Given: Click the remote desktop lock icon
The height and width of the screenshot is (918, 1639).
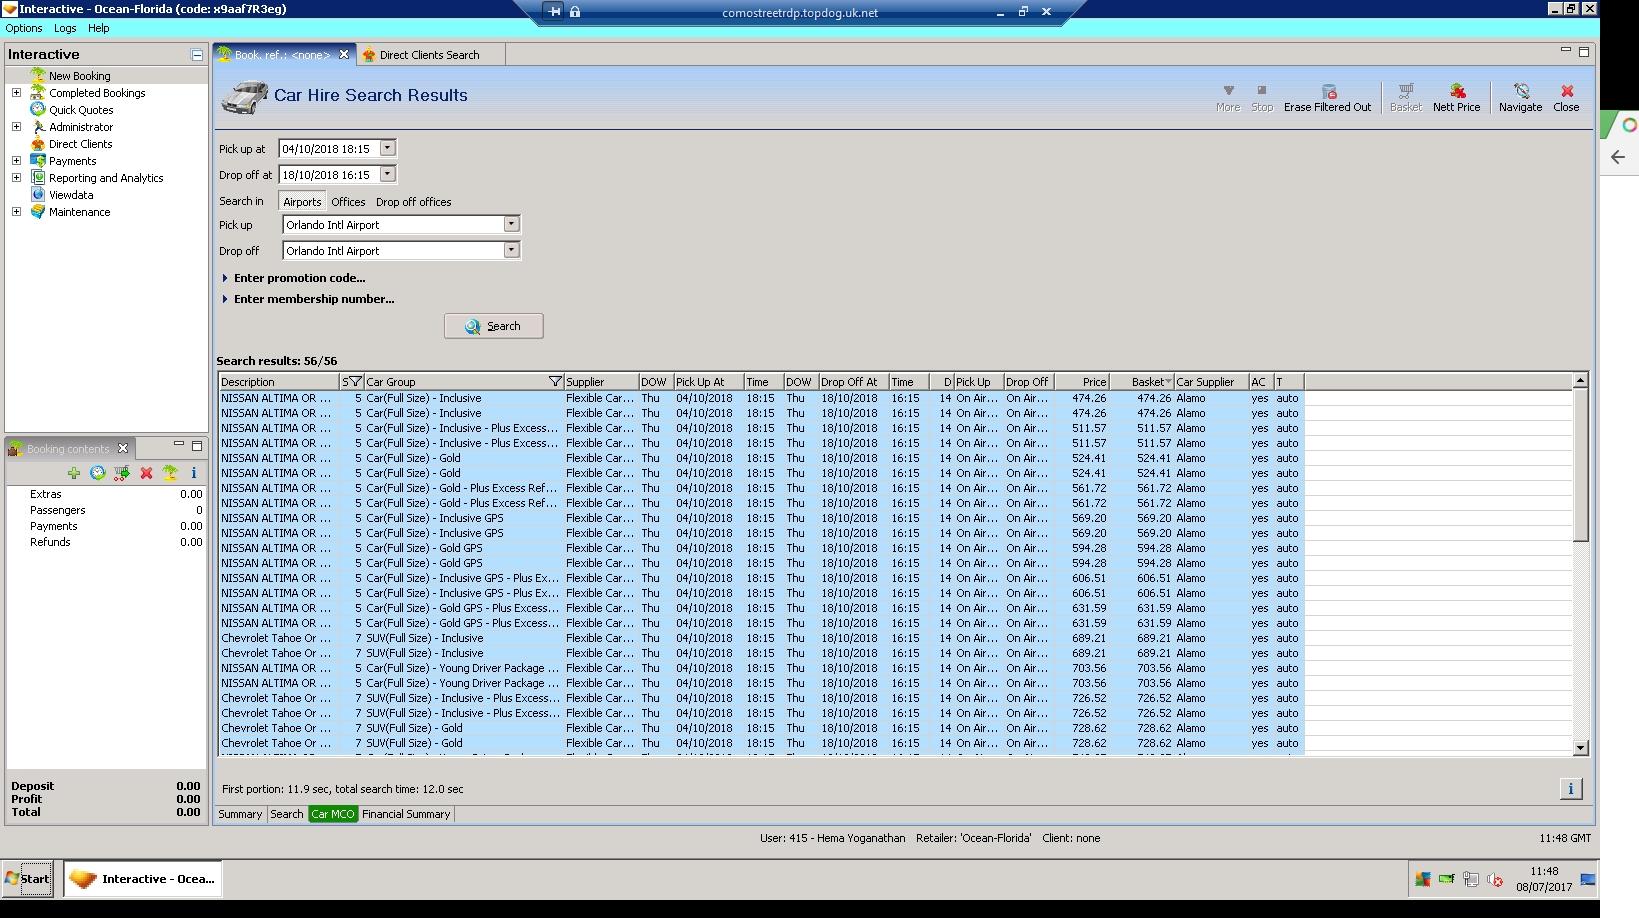Looking at the screenshot, I should point(575,12).
